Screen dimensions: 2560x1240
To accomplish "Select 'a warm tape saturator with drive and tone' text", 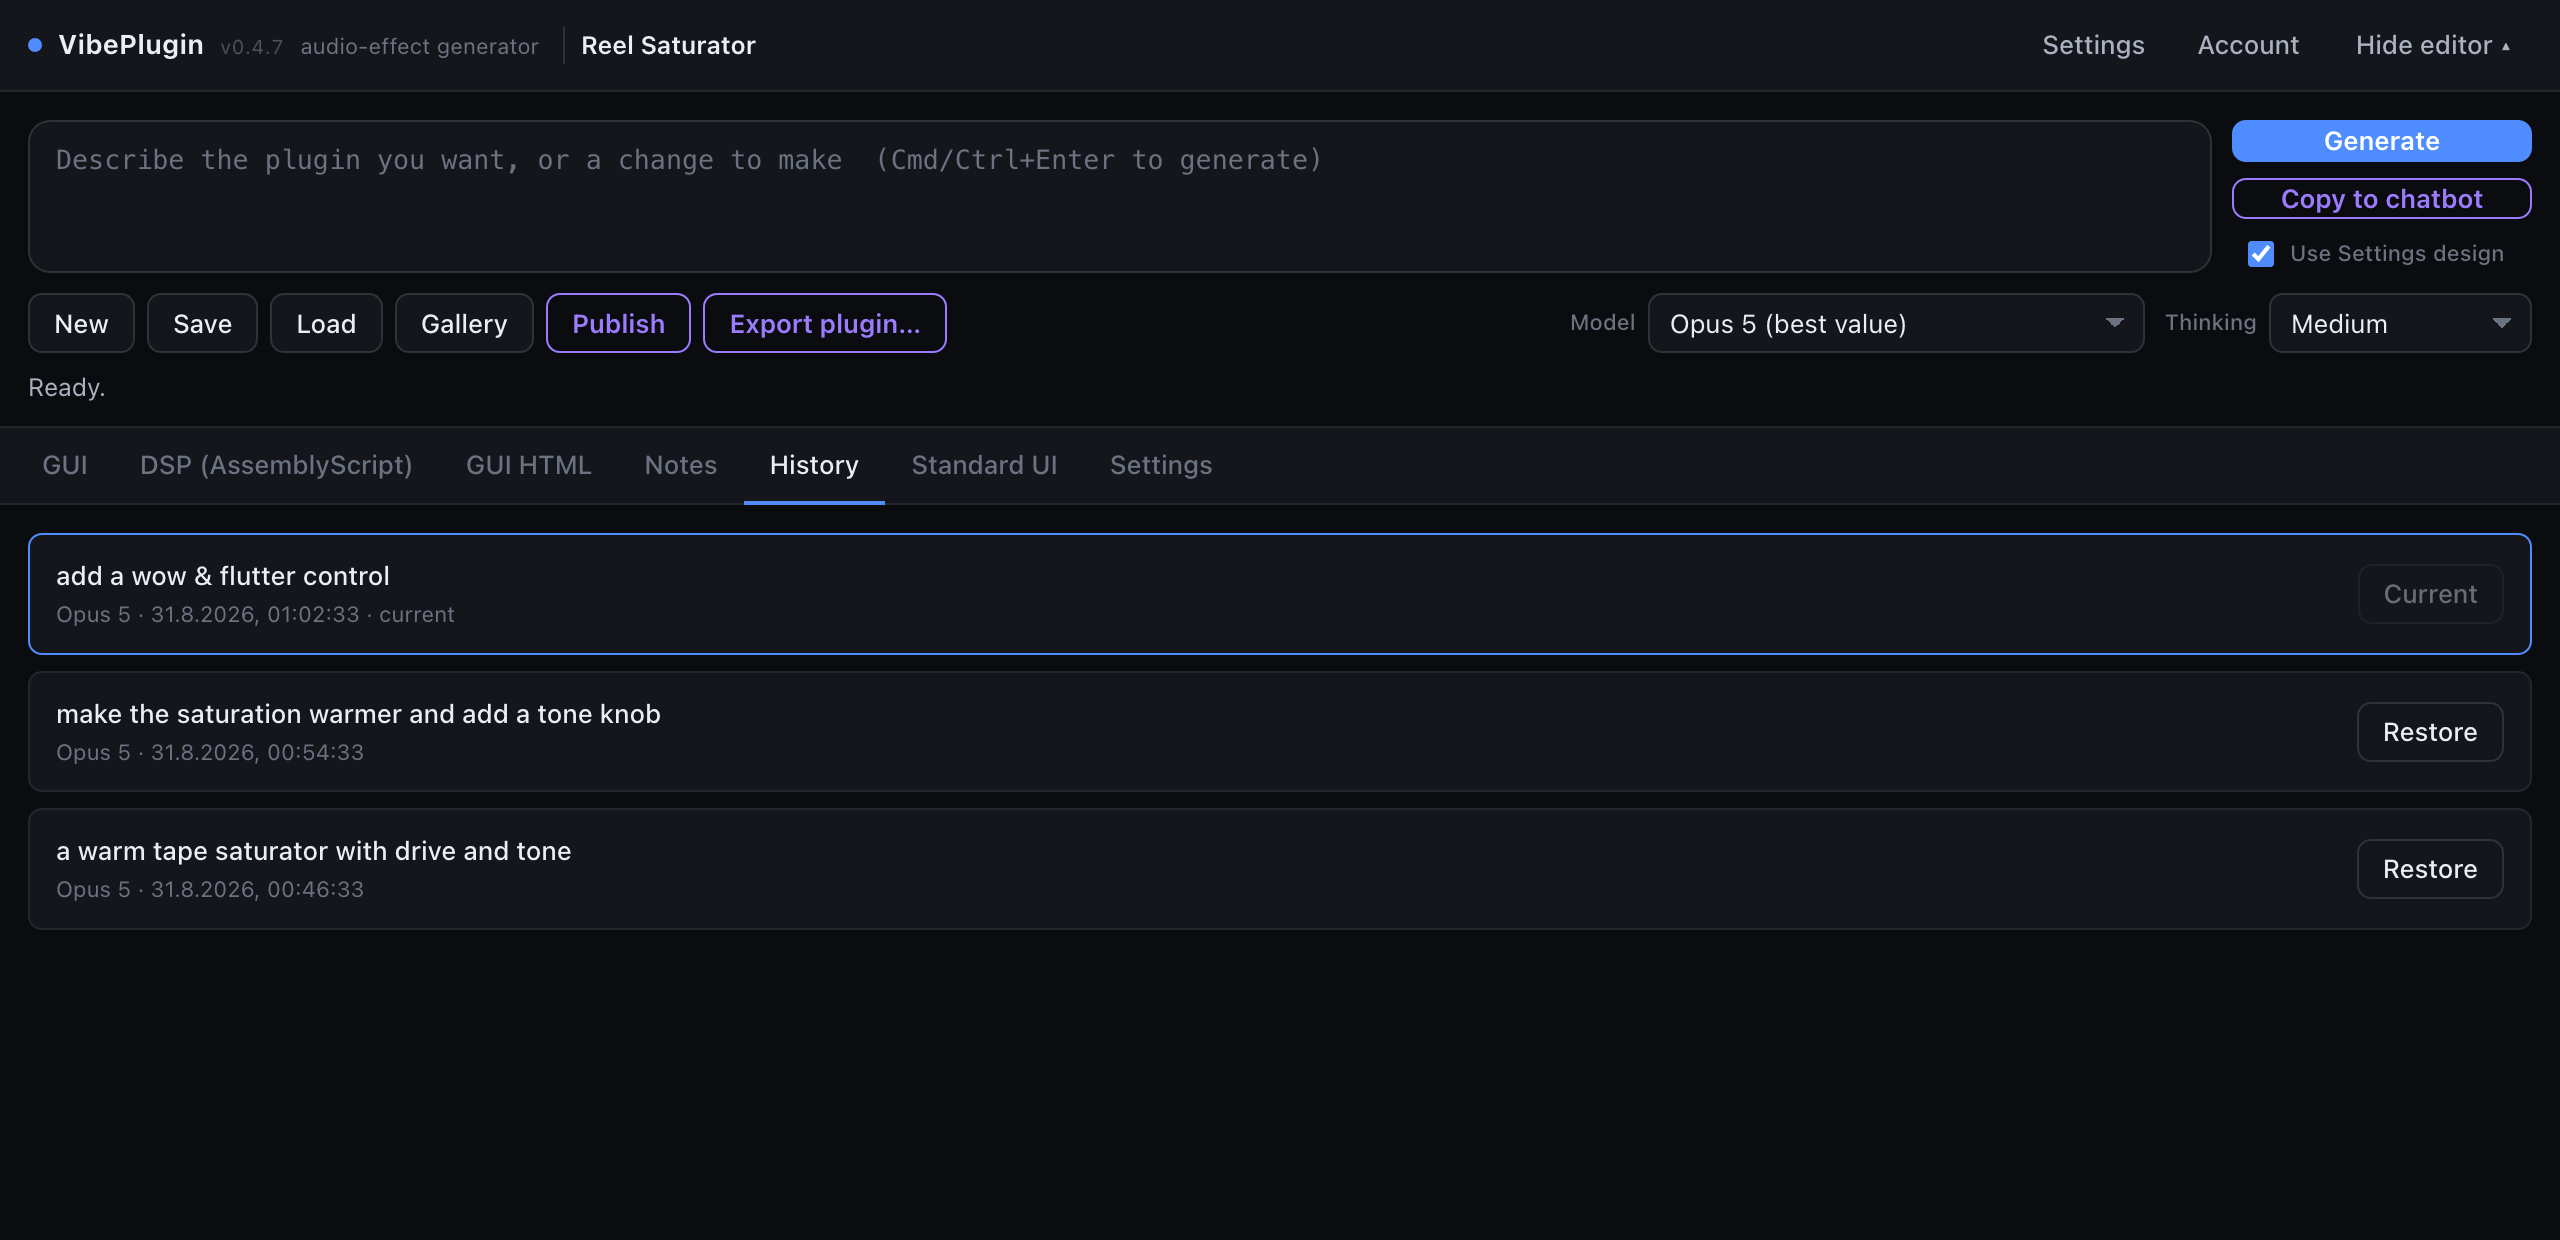I will [x=313, y=851].
